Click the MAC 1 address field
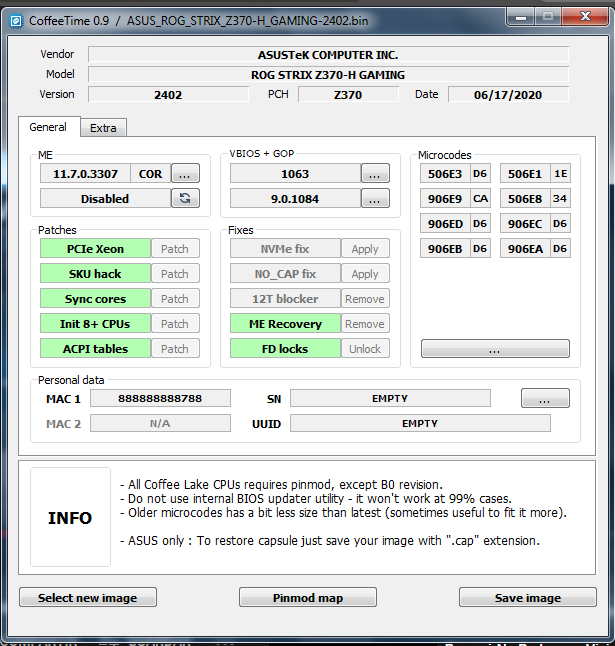The width and height of the screenshot is (615, 646). (x=160, y=398)
